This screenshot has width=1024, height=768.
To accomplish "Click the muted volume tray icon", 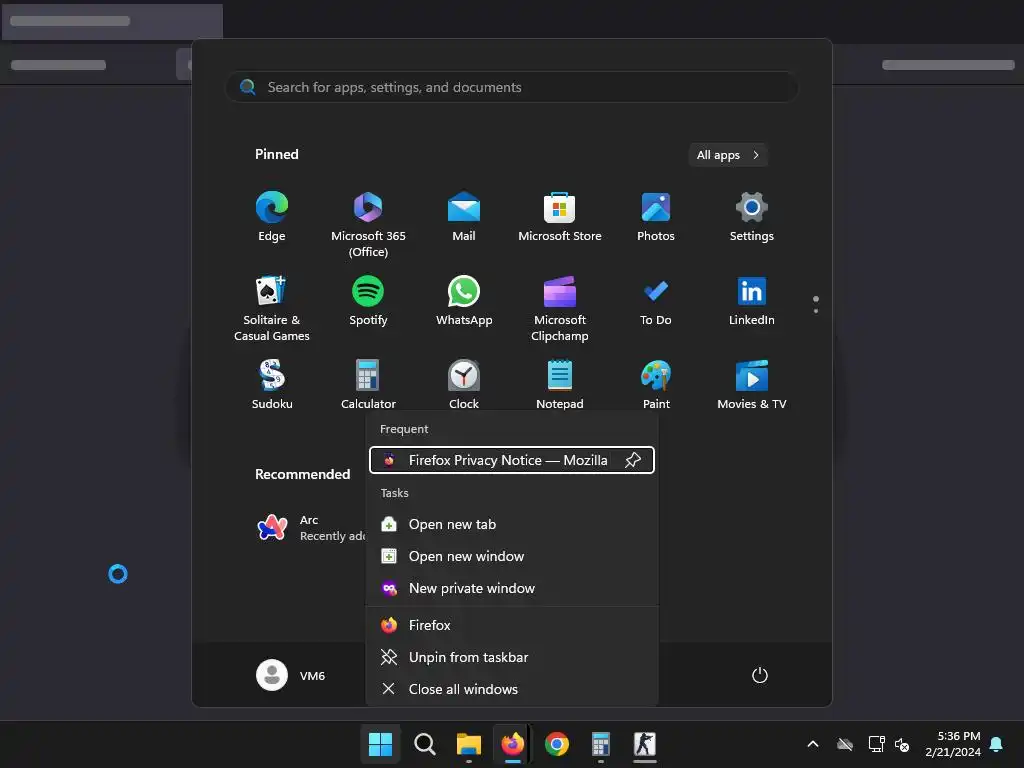I will (x=902, y=744).
